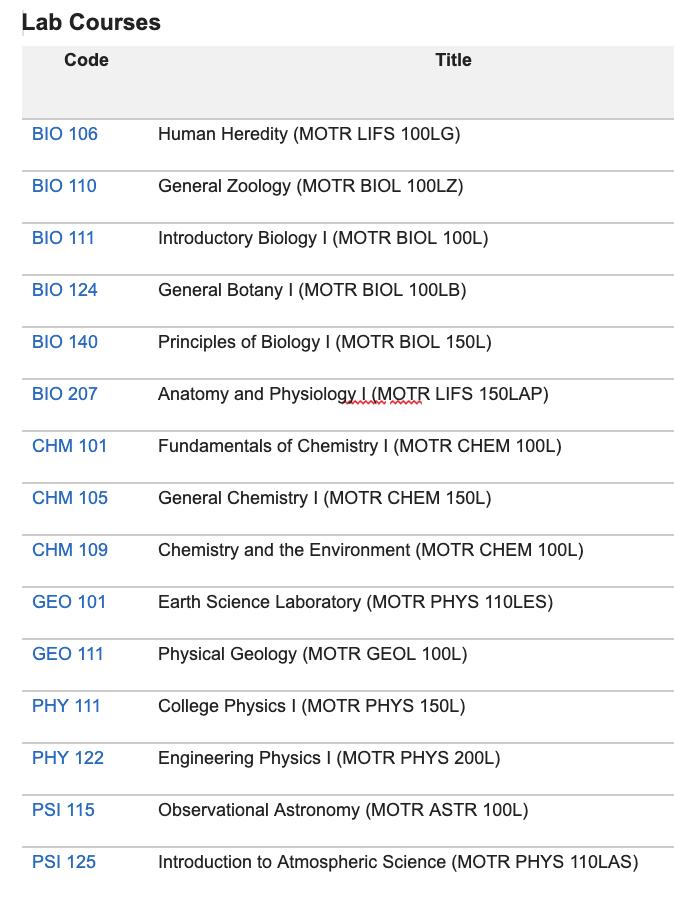Screen dimensions: 674x900
Task: Open the BIO 106 course link
Action: [65, 134]
